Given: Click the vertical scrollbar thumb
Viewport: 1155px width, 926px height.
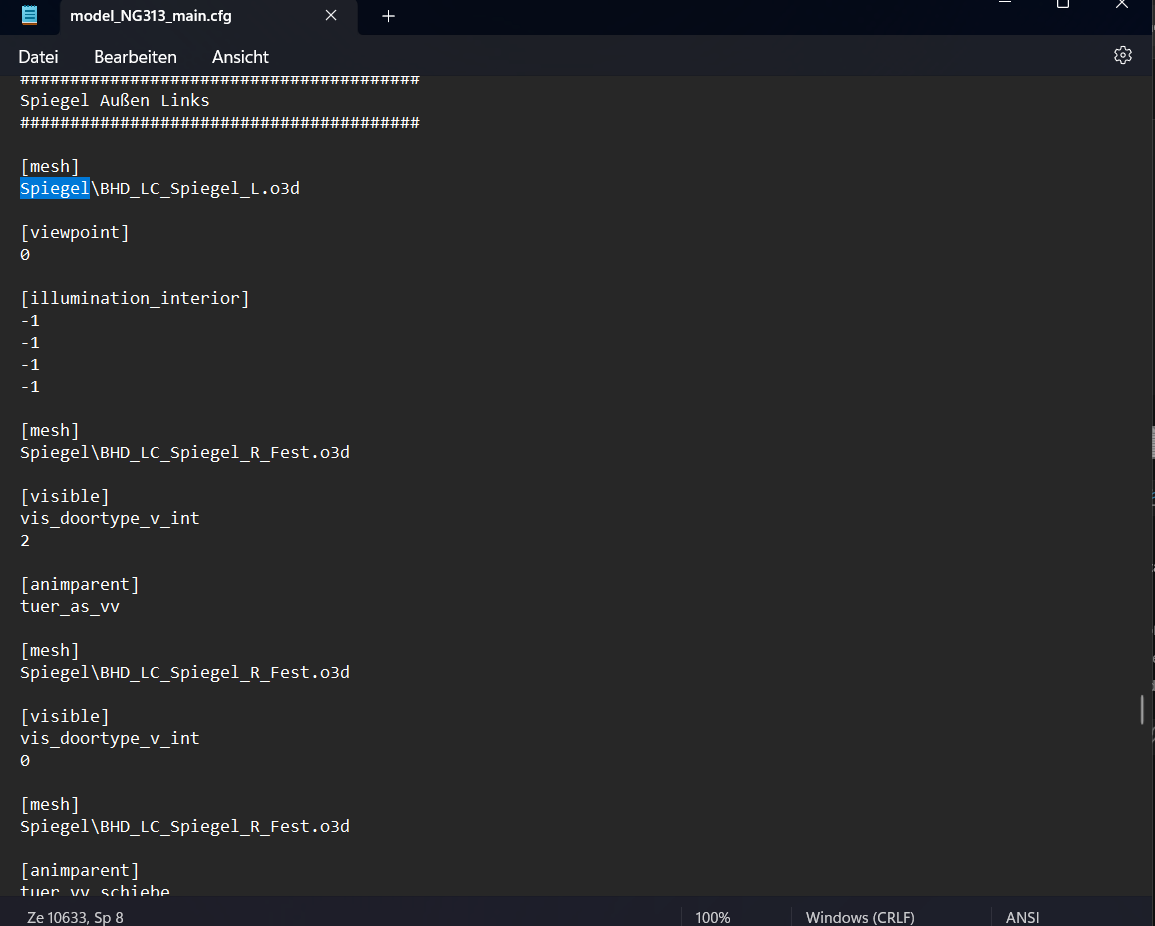Looking at the screenshot, I should coord(1142,708).
